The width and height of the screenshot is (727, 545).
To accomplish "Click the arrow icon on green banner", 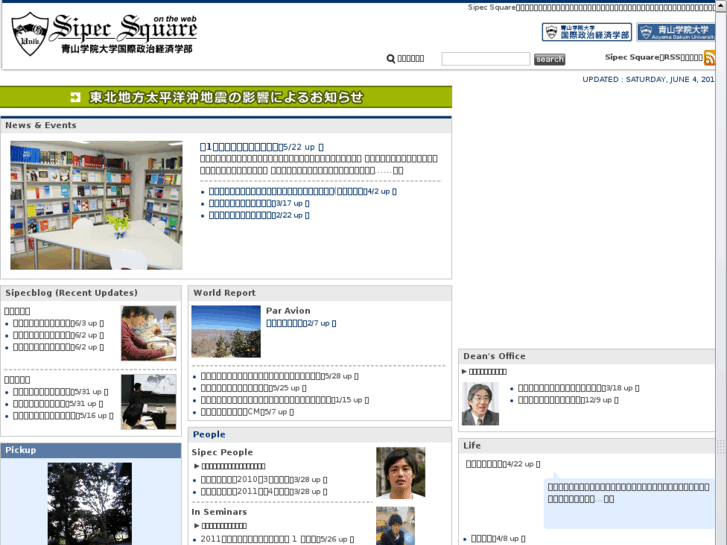I will tap(75, 97).
